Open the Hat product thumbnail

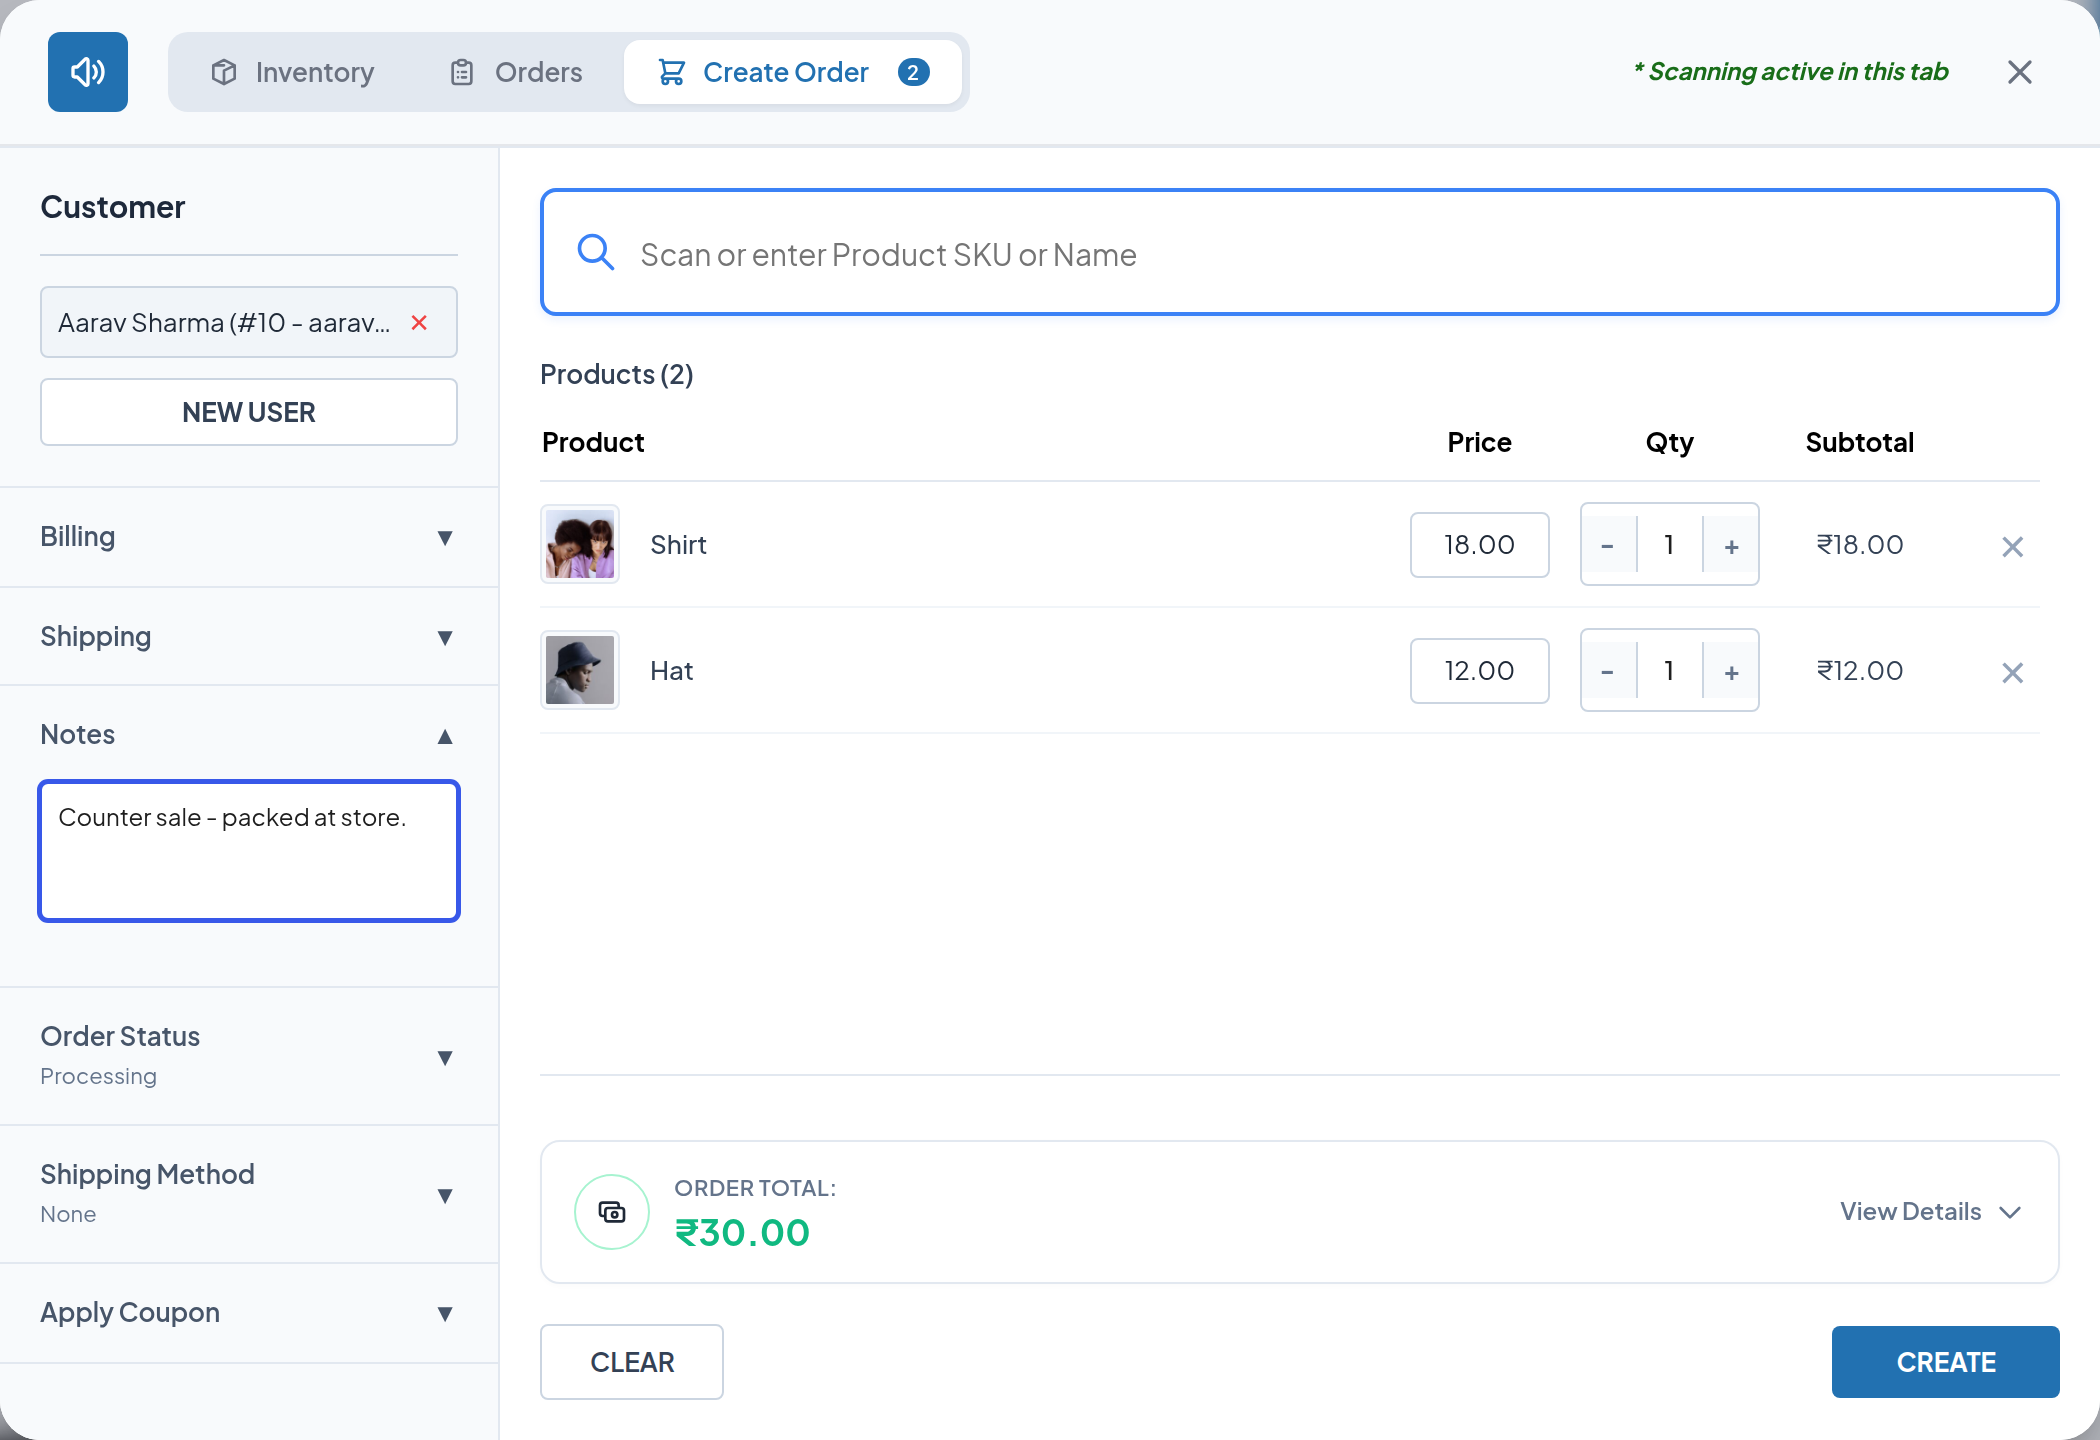click(x=580, y=670)
